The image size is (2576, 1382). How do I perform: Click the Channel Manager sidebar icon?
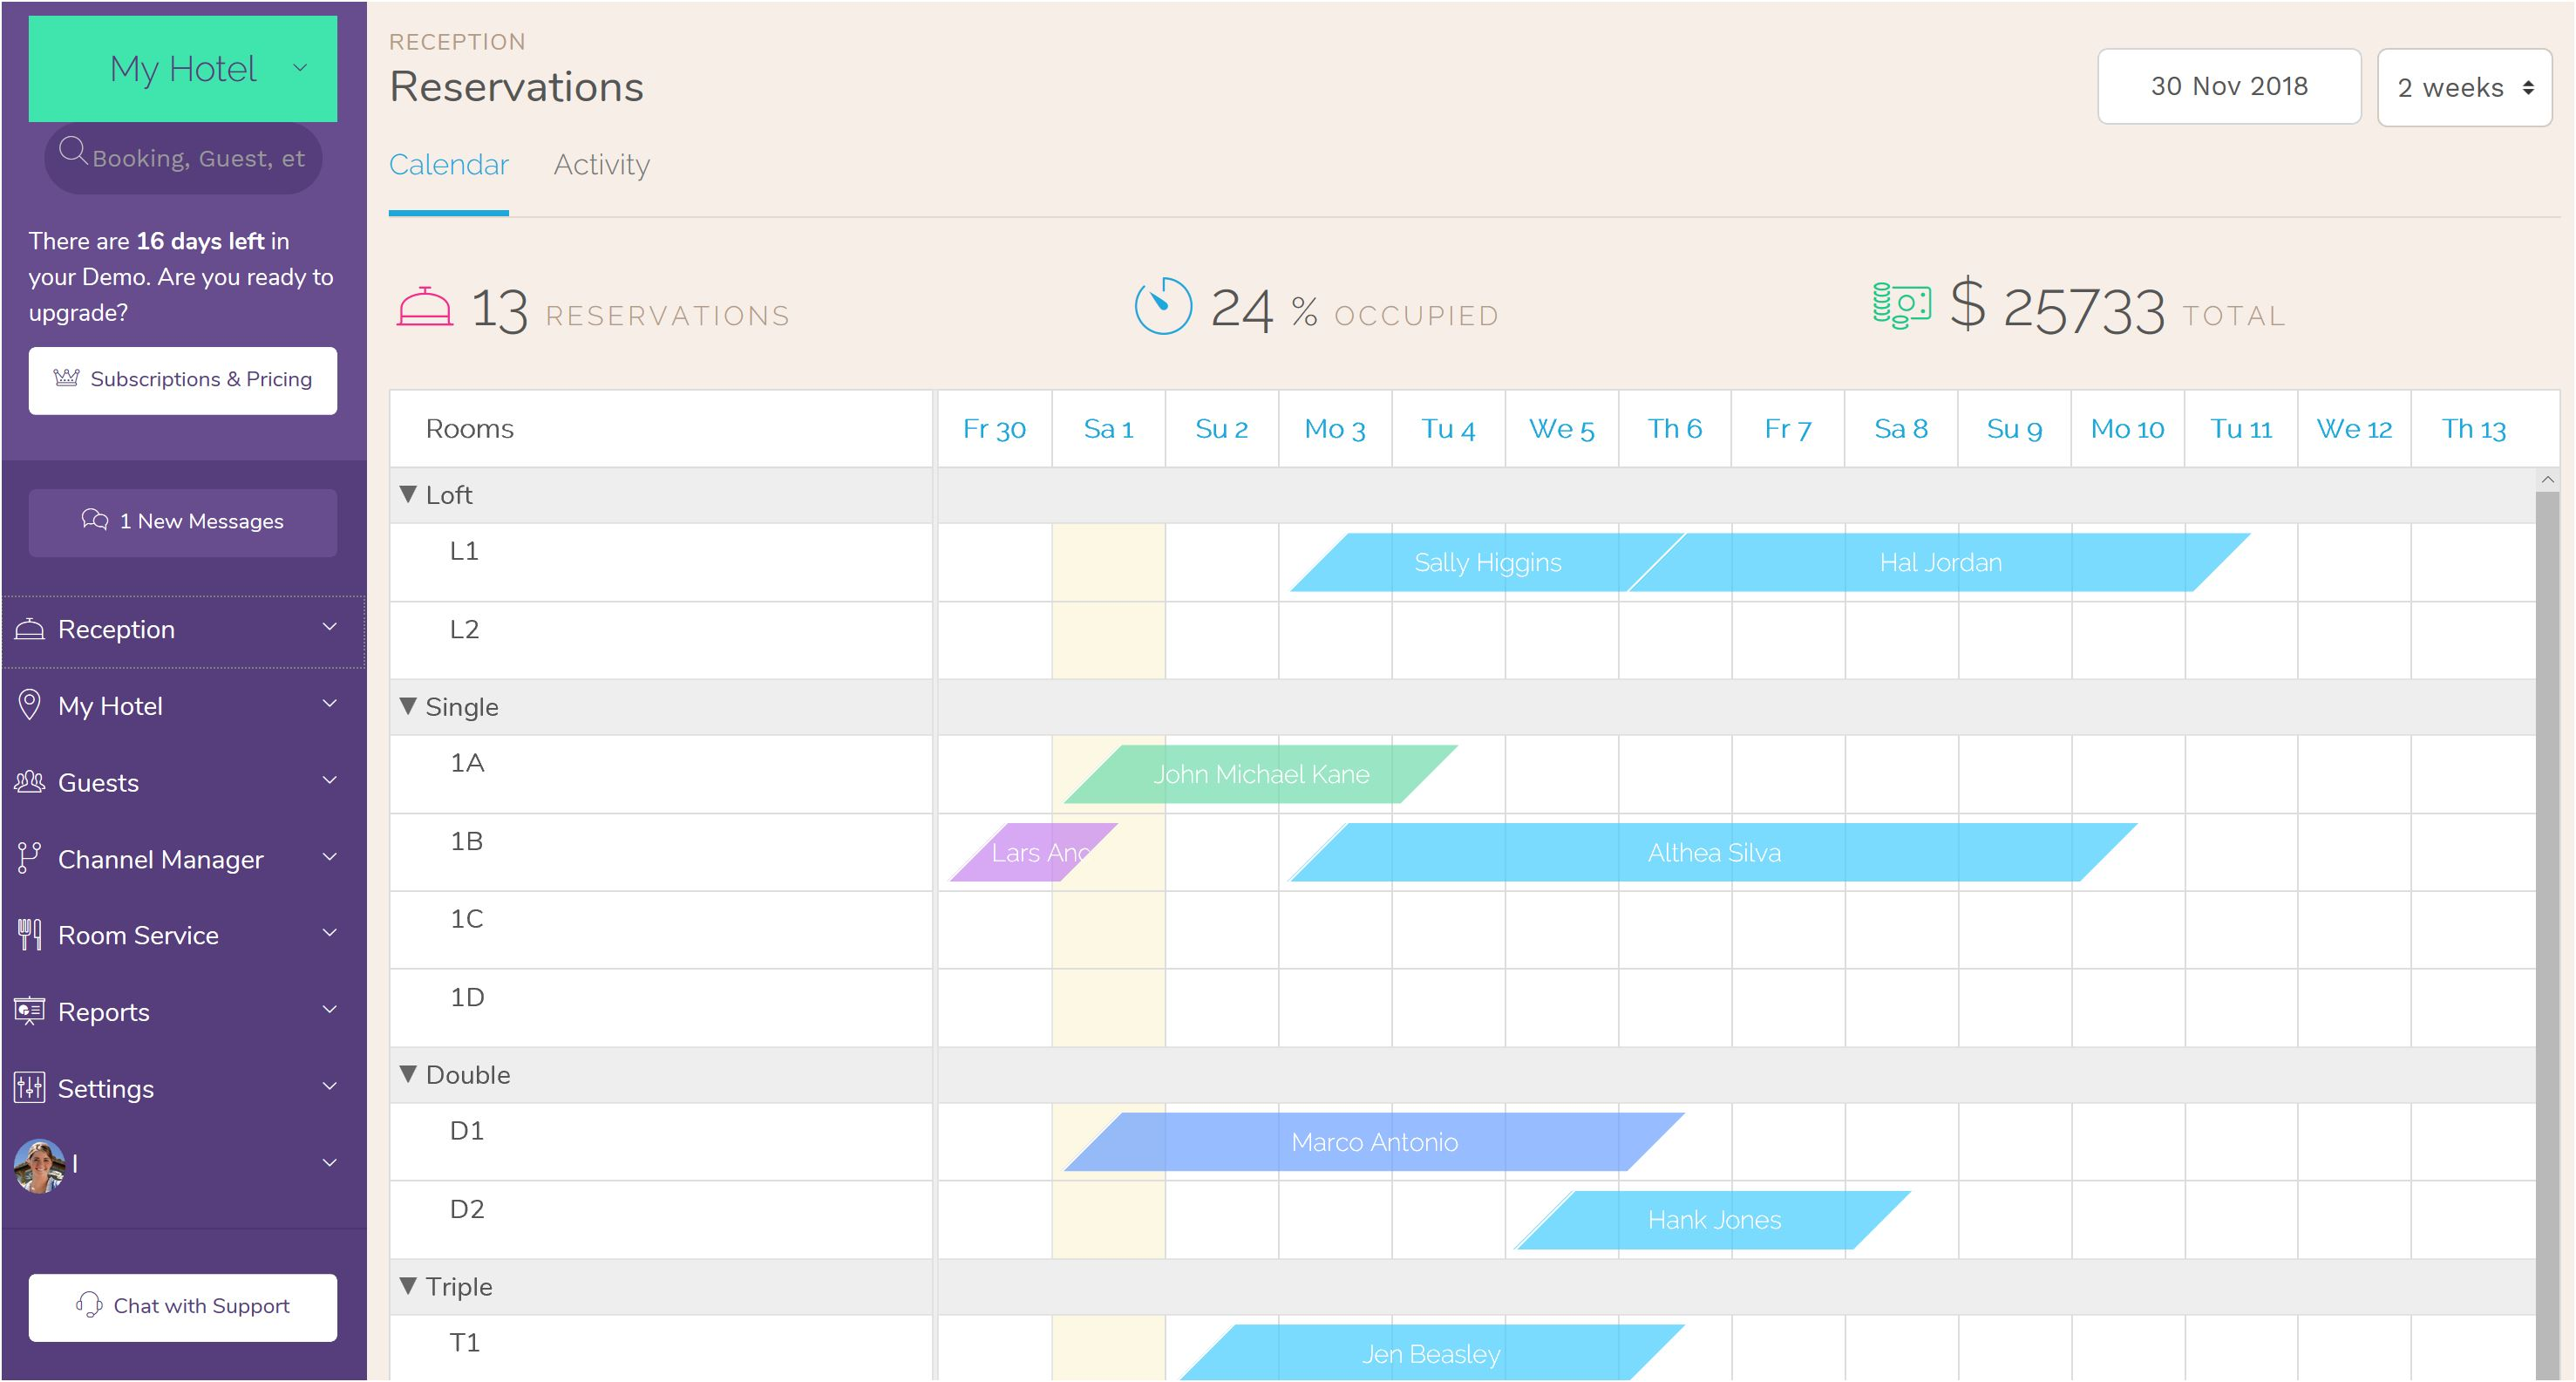[31, 857]
